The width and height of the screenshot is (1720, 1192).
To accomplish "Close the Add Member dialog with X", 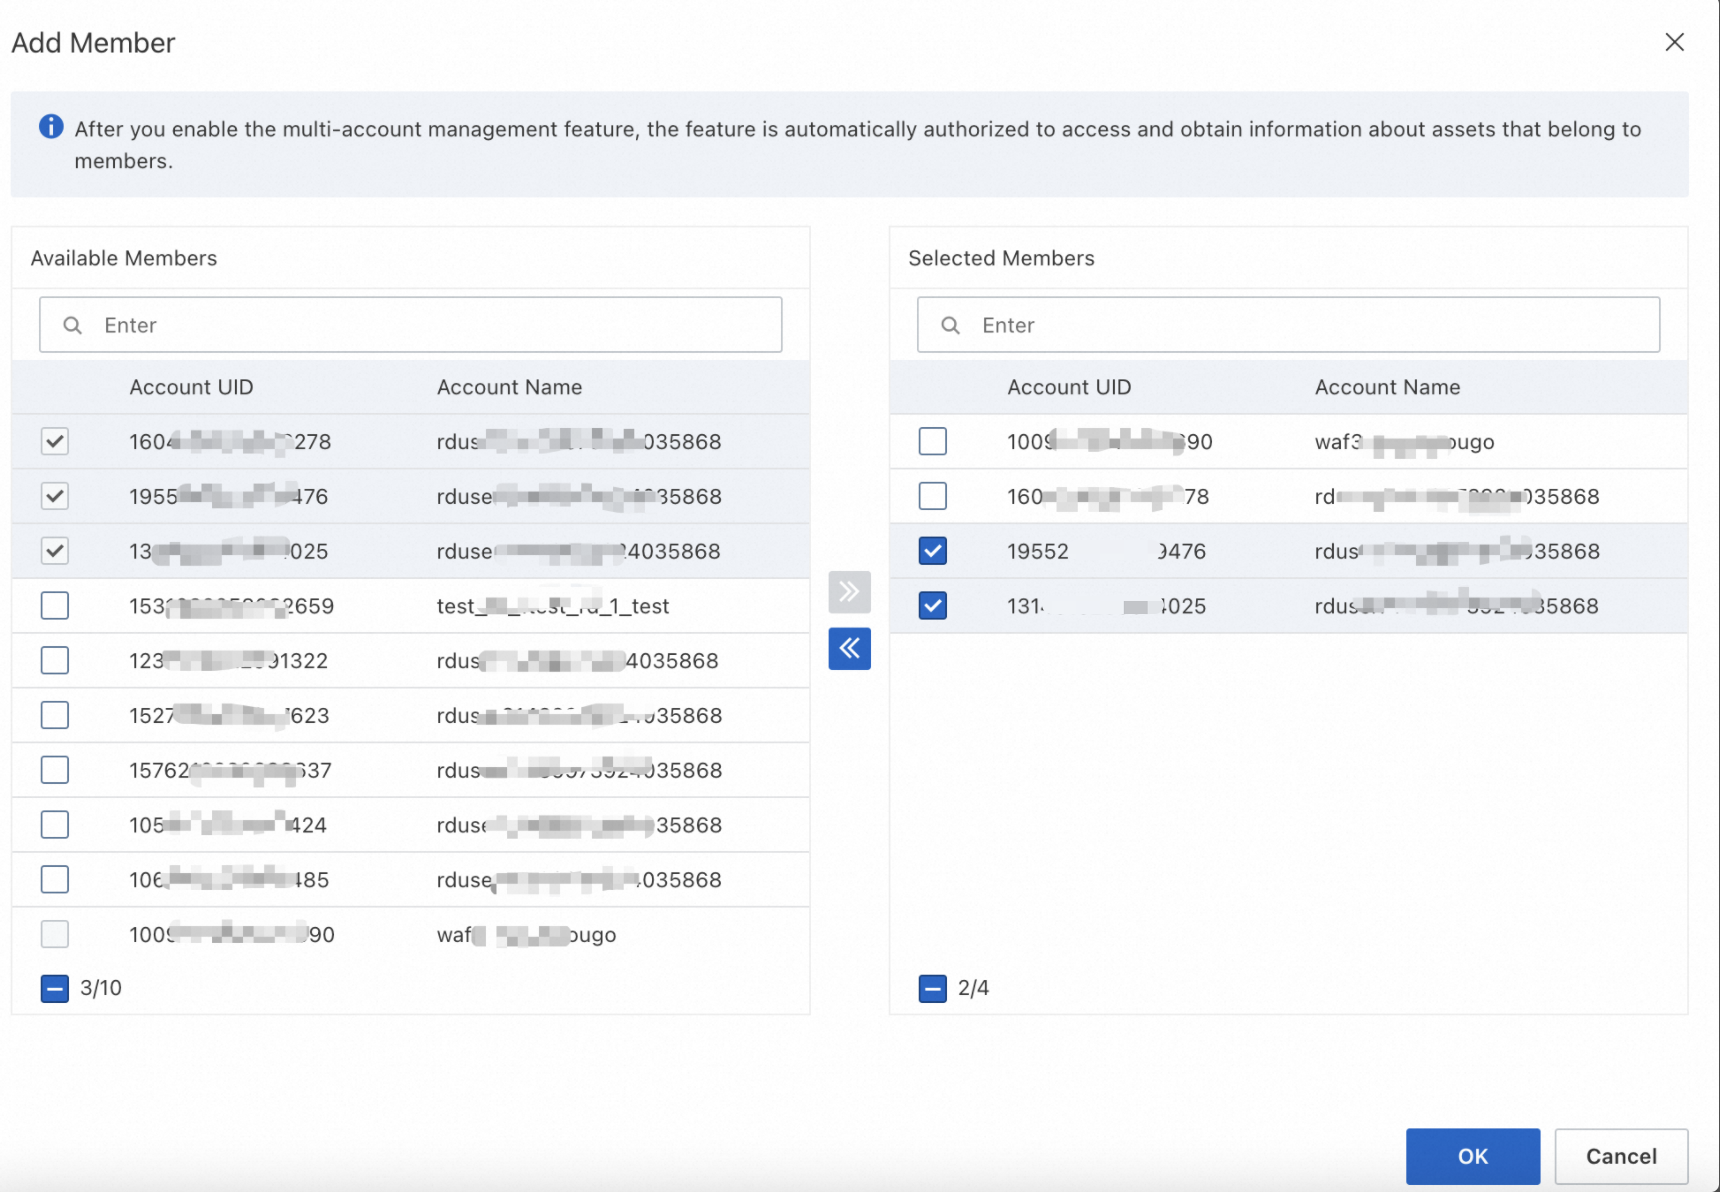I will [x=1674, y=42].
